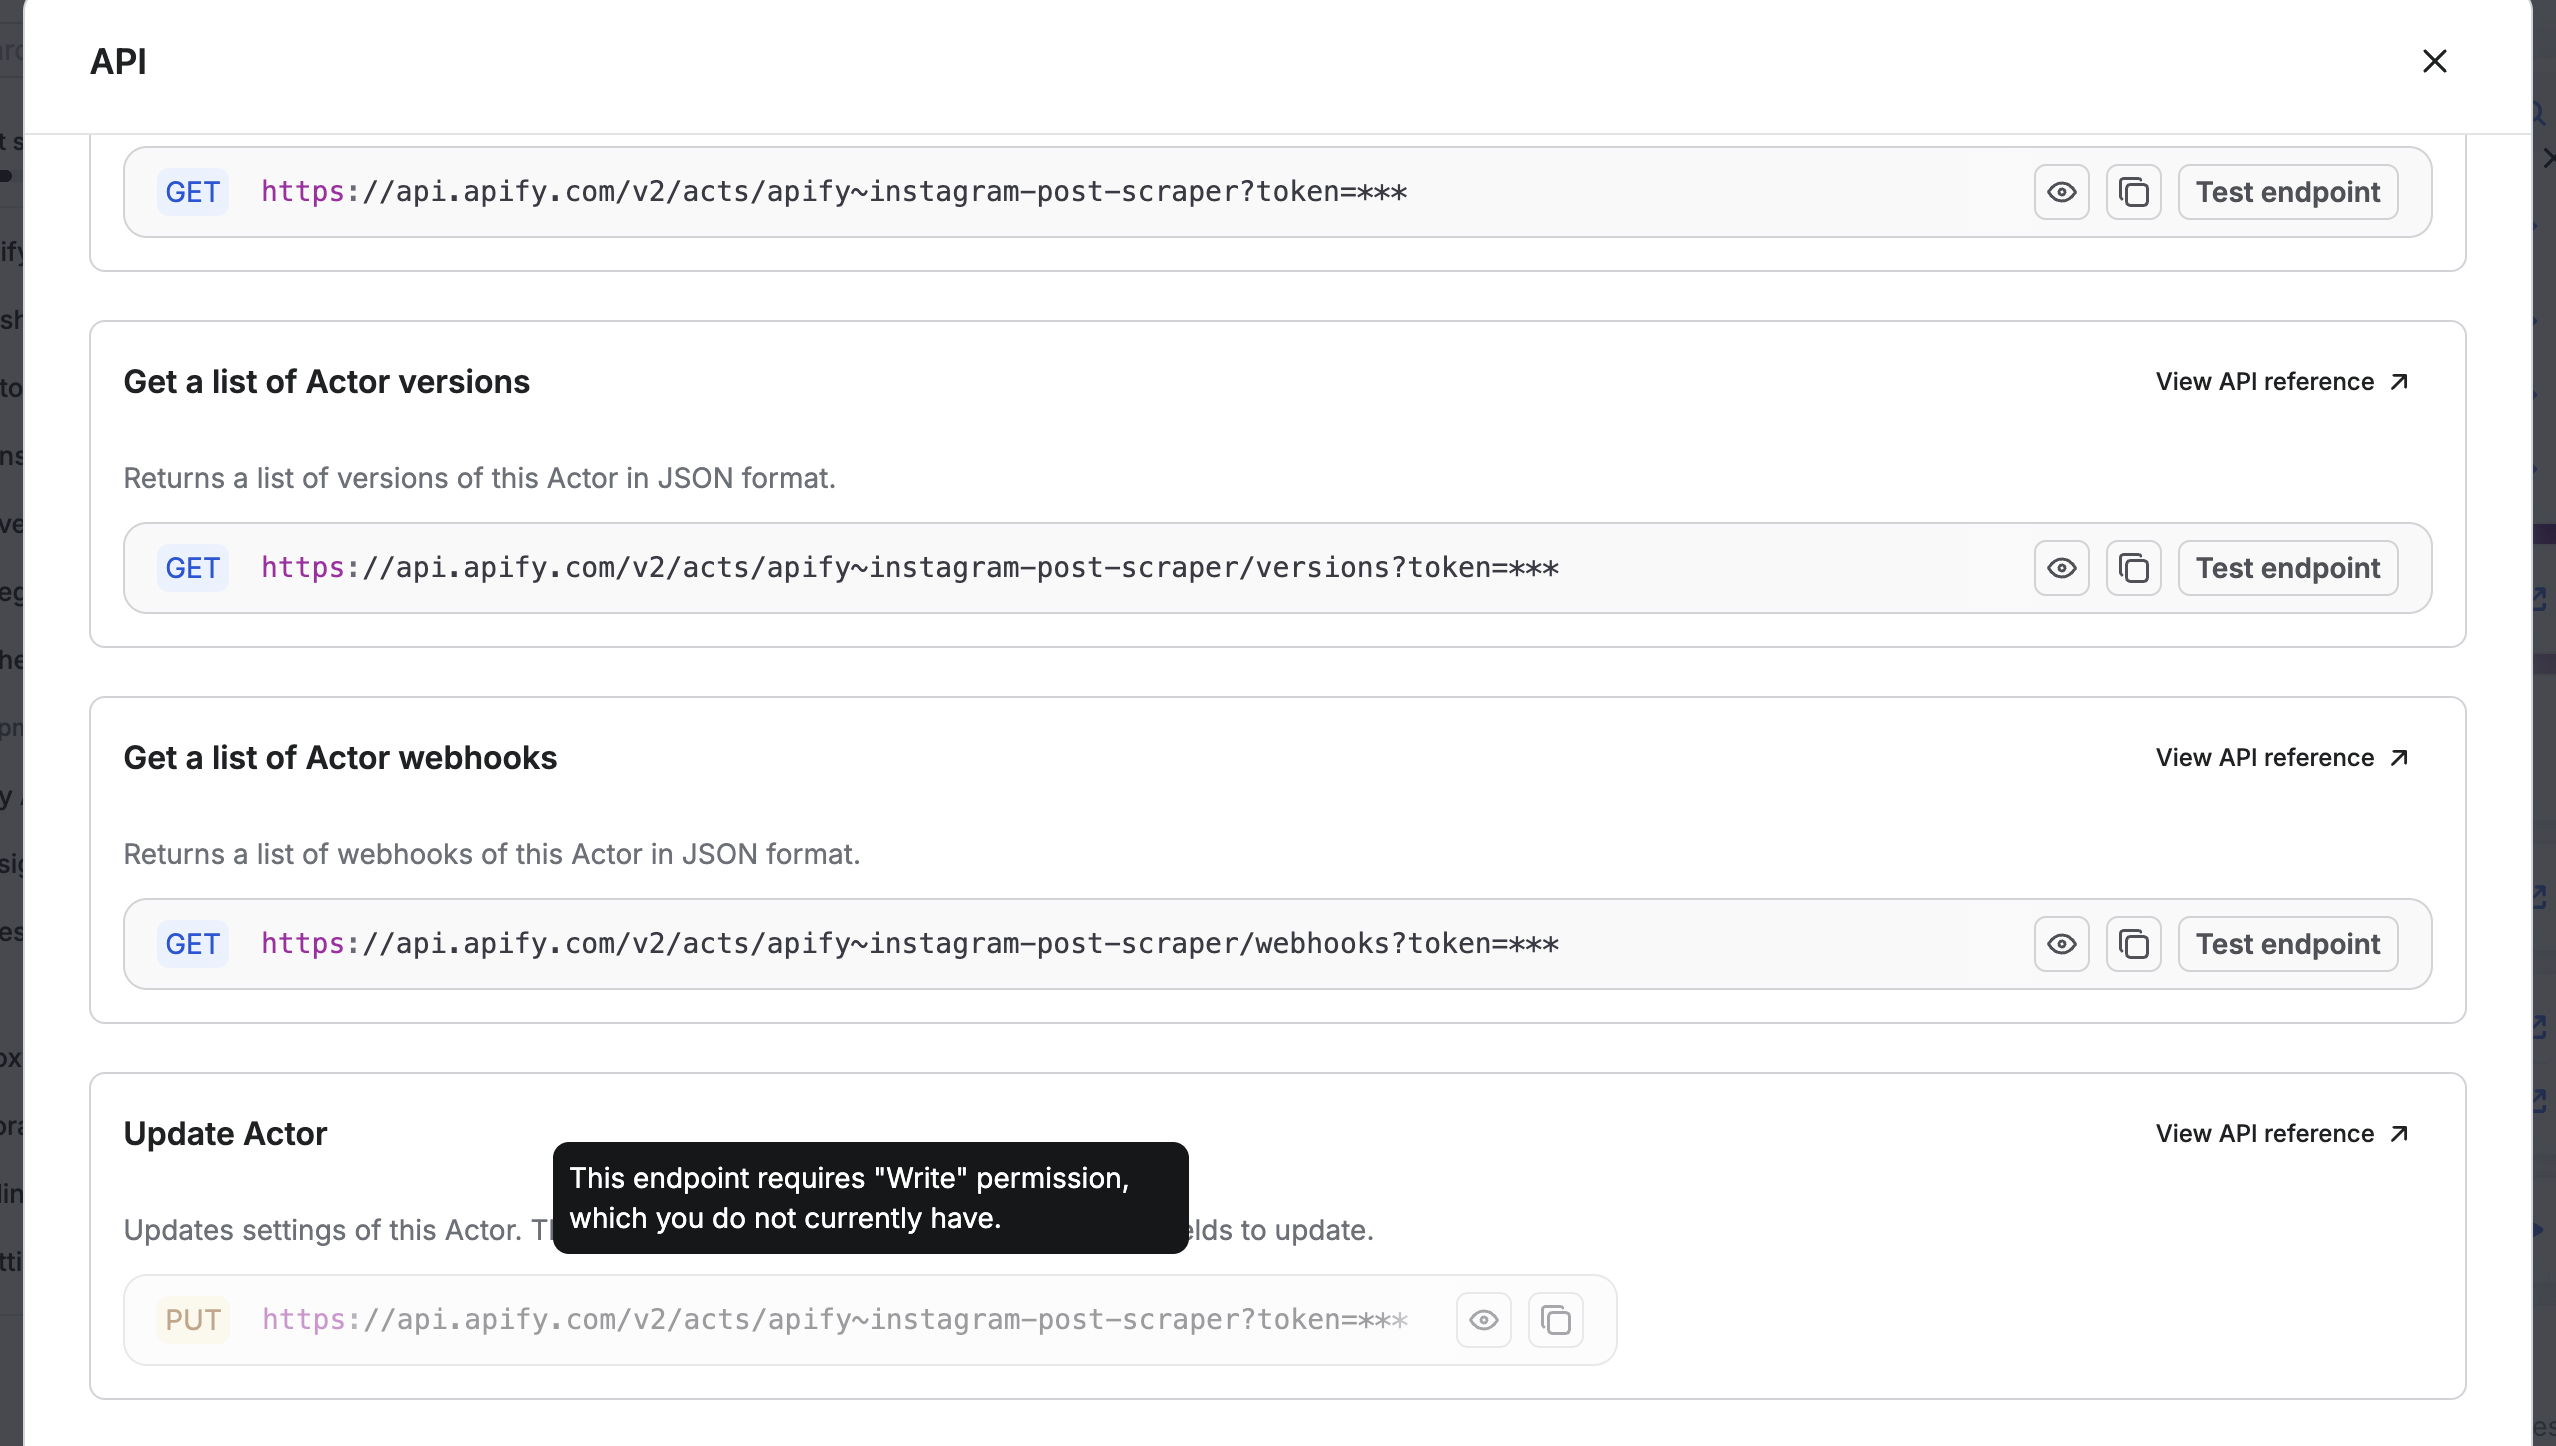Reveal token in Get Actor endpoint URL
Viewport: 2556px width, 1446px height.
click(x=2061, y=192)
